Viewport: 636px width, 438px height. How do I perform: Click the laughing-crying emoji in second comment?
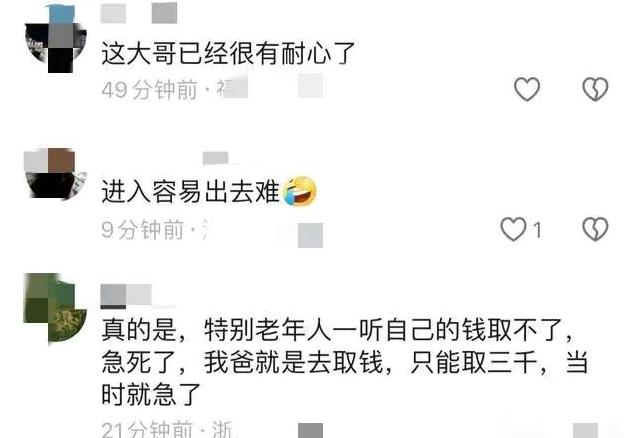[299, 191]
